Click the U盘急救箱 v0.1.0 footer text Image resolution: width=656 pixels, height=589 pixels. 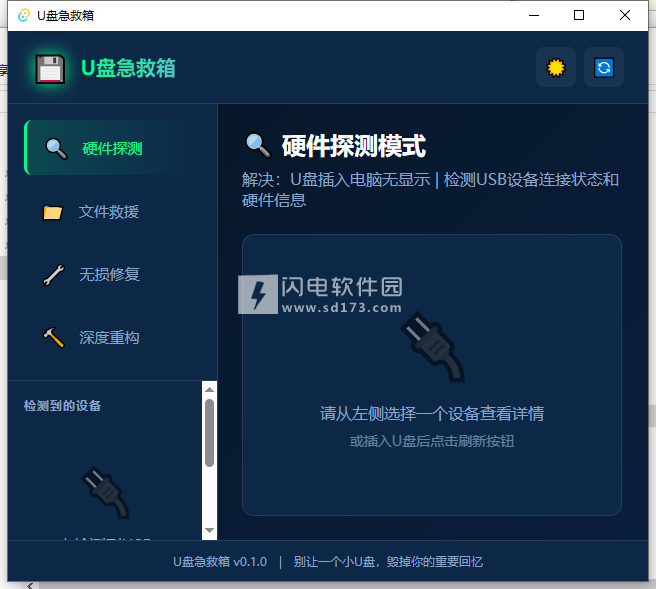(x=220, y=562)
